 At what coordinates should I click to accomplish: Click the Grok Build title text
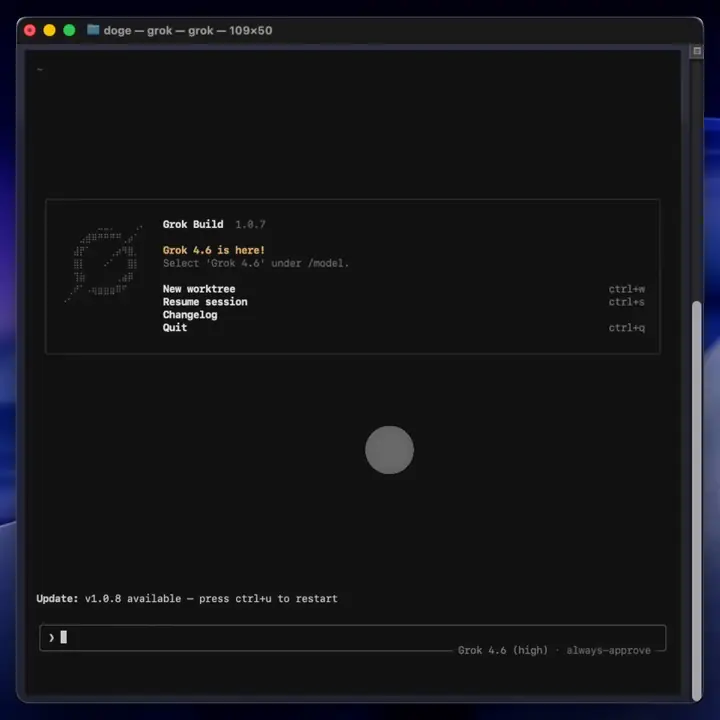pyautogui.click(x=193, y=224)
